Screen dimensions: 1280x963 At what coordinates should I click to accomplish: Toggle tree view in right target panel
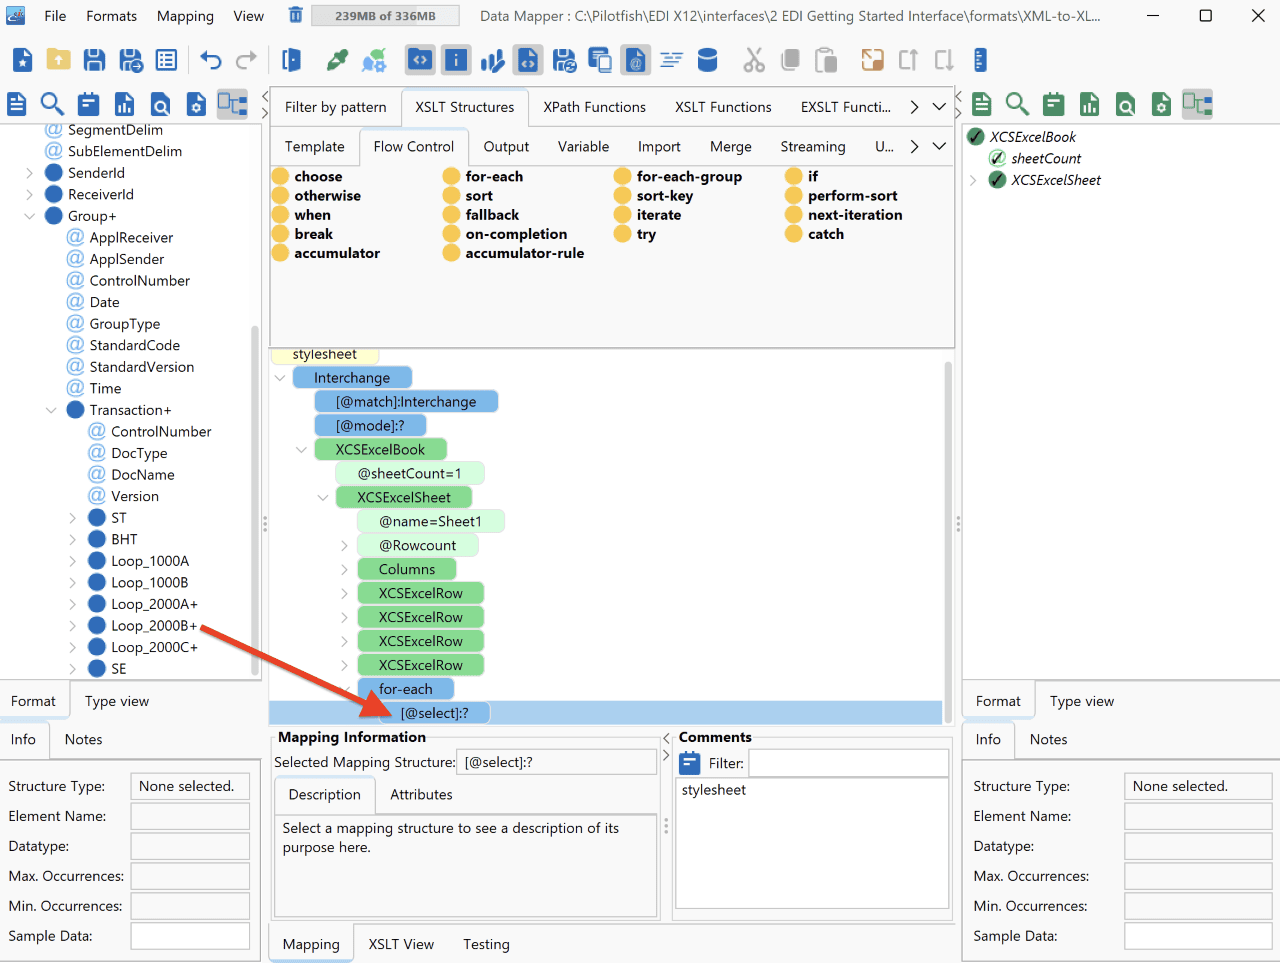(1197, 104)
